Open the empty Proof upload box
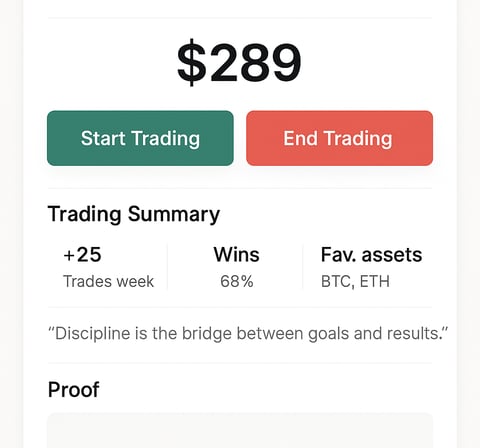480x448 pixels. [x=240, y=431]
